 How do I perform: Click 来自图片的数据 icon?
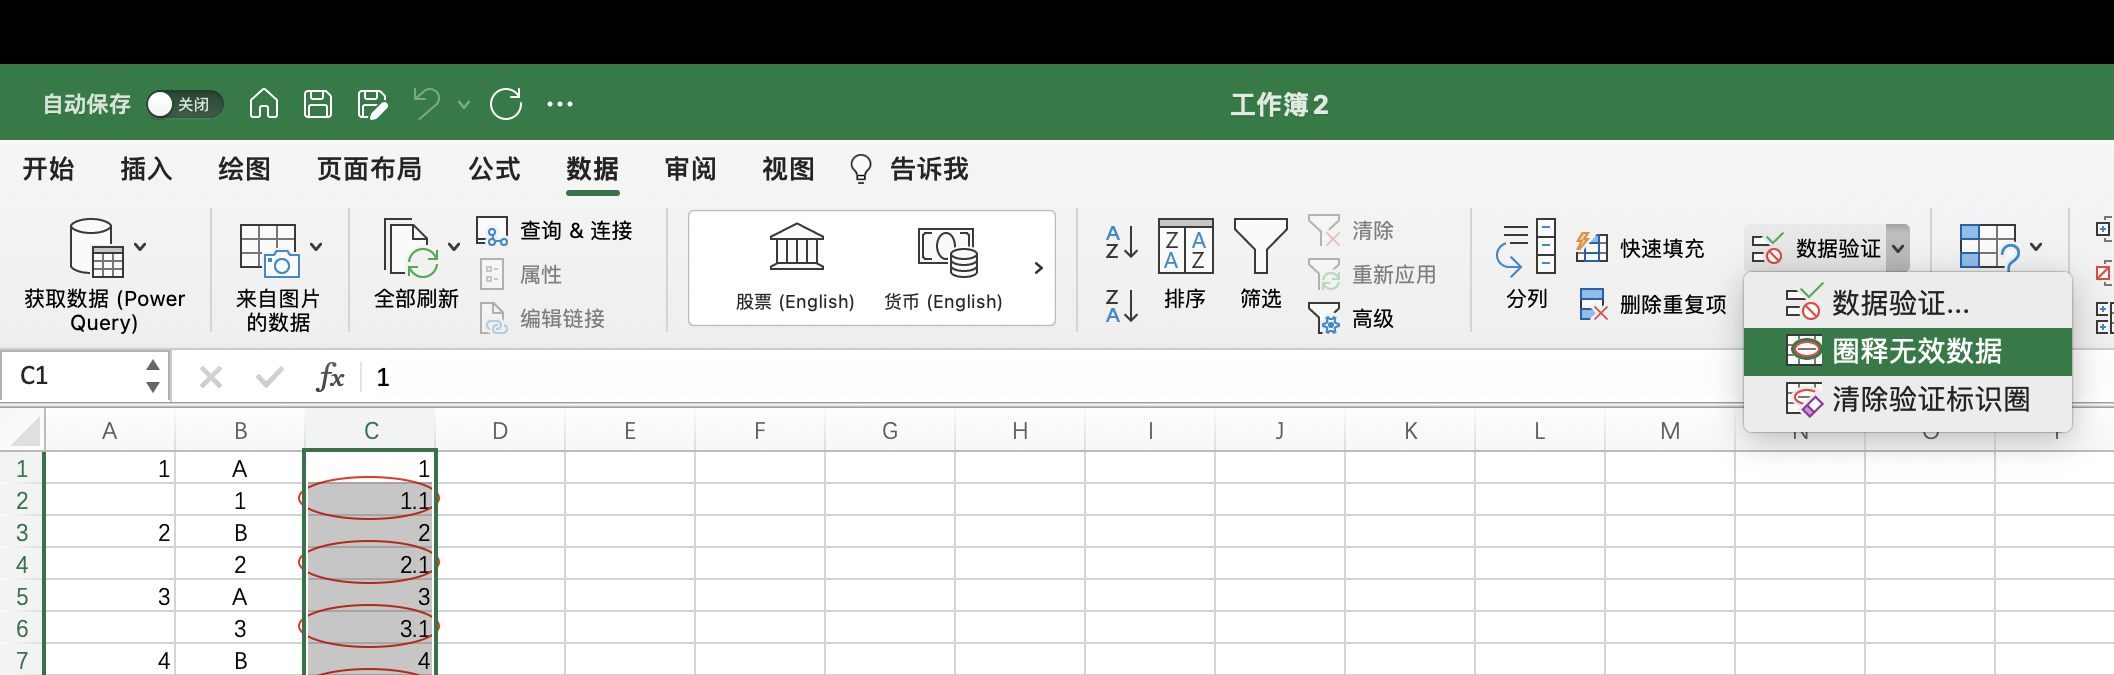(x=268, y=250)
